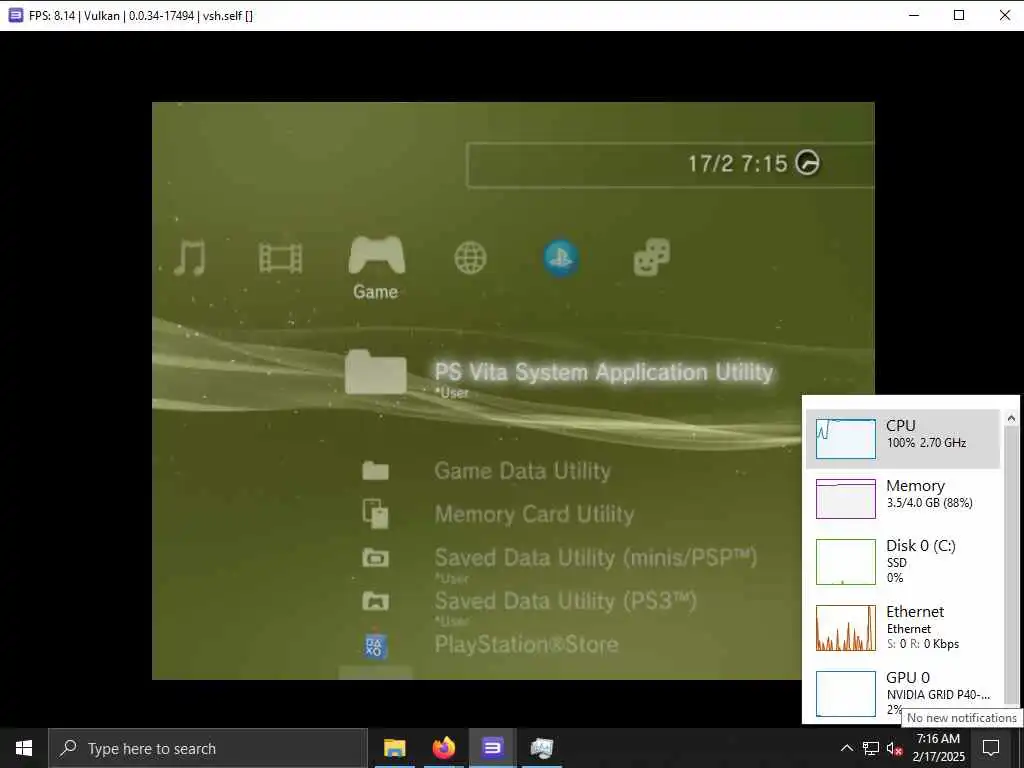Screen dimensions: 1024x768
Task: Select Saved Data Utility (PS3) text
Action: pyautogui.click(x=566, y=600)
